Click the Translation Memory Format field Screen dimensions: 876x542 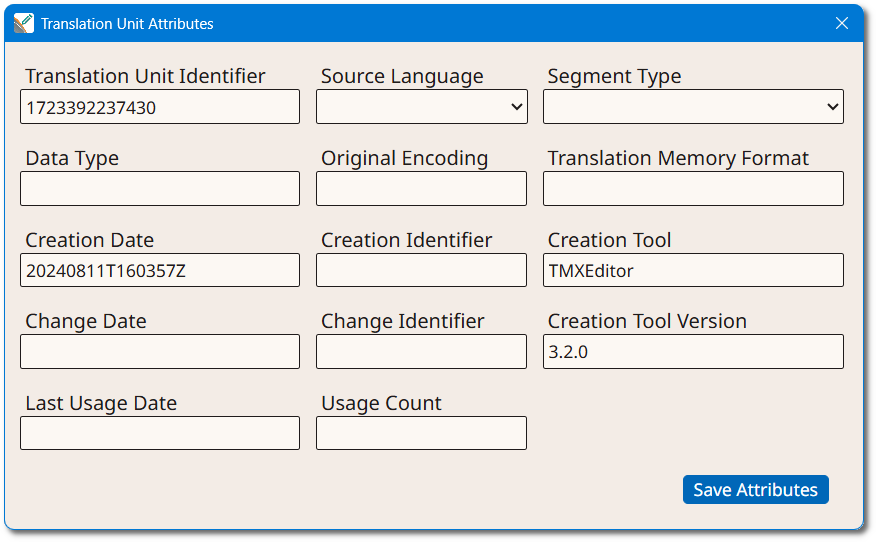(693, 188)
